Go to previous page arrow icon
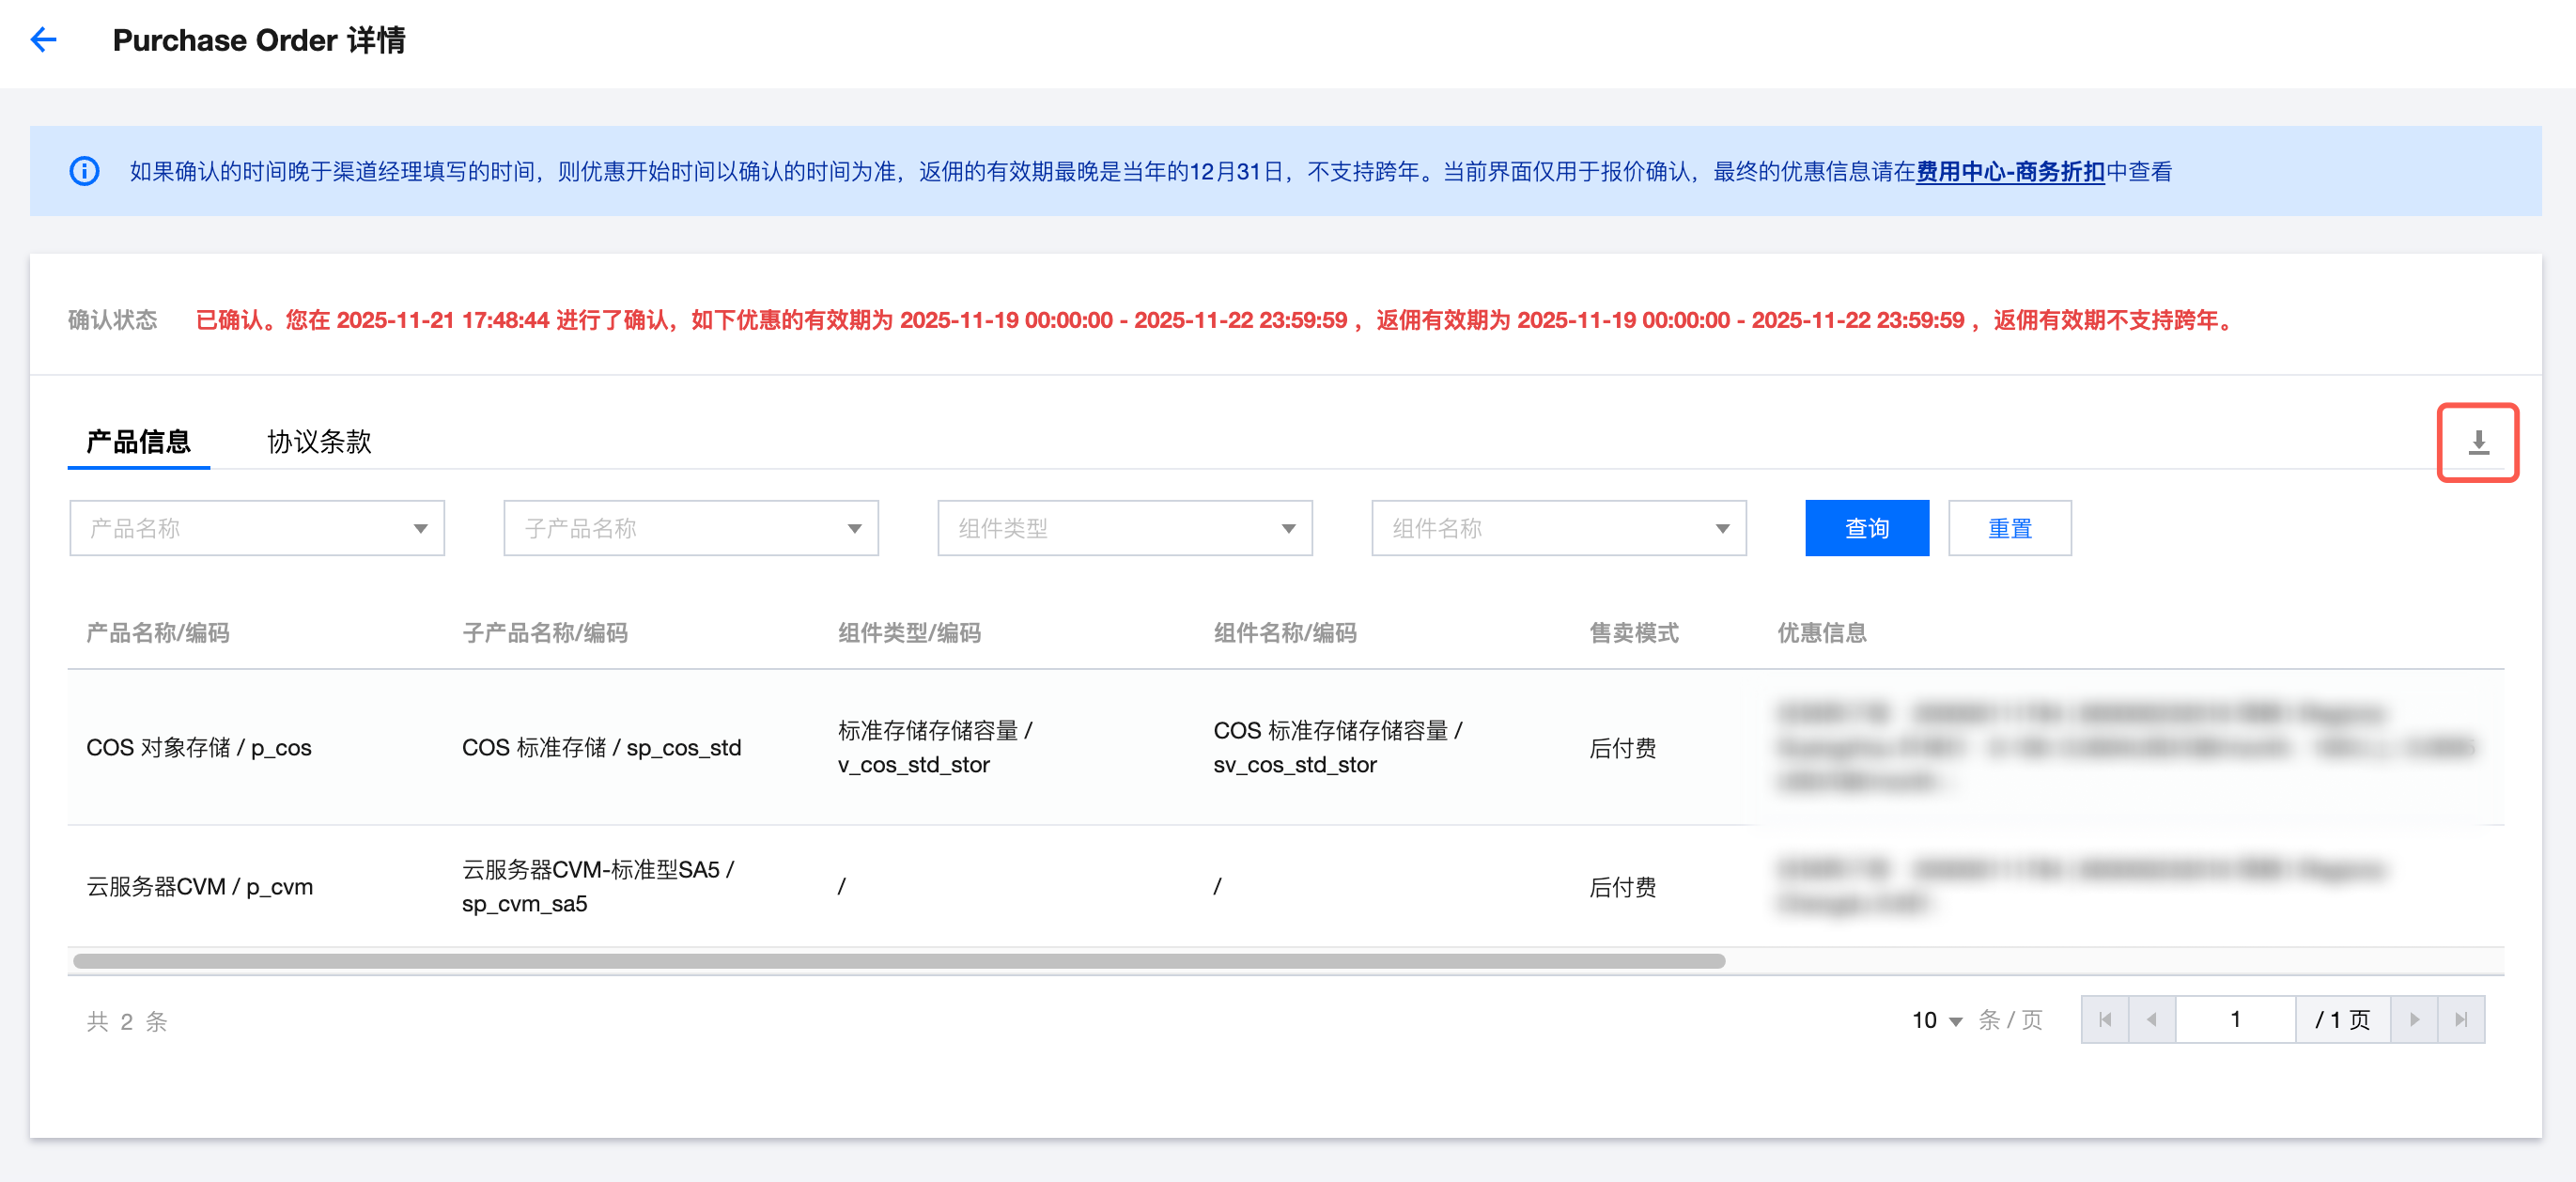The width and height of the screenshot is (2576, 1182). [2152, 1019]
